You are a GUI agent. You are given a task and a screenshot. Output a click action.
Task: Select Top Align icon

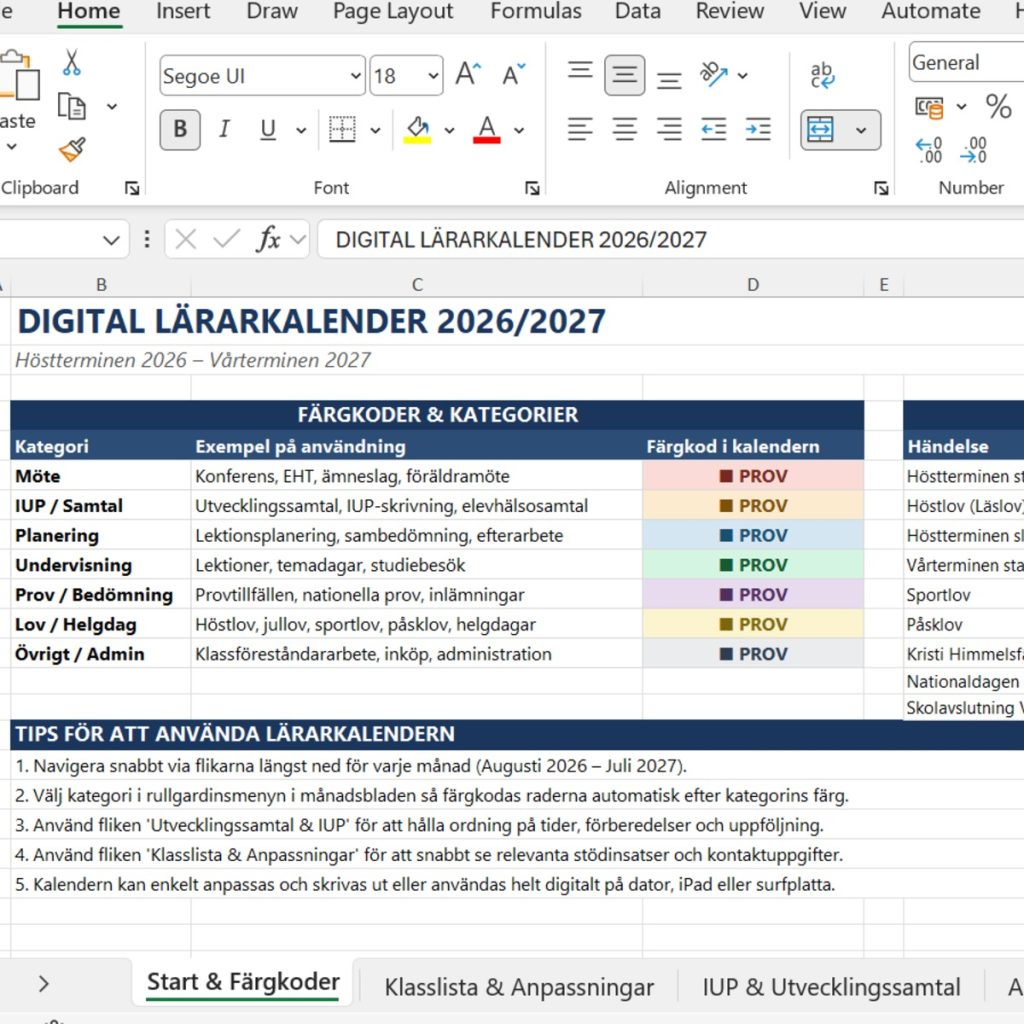[580, 70]
